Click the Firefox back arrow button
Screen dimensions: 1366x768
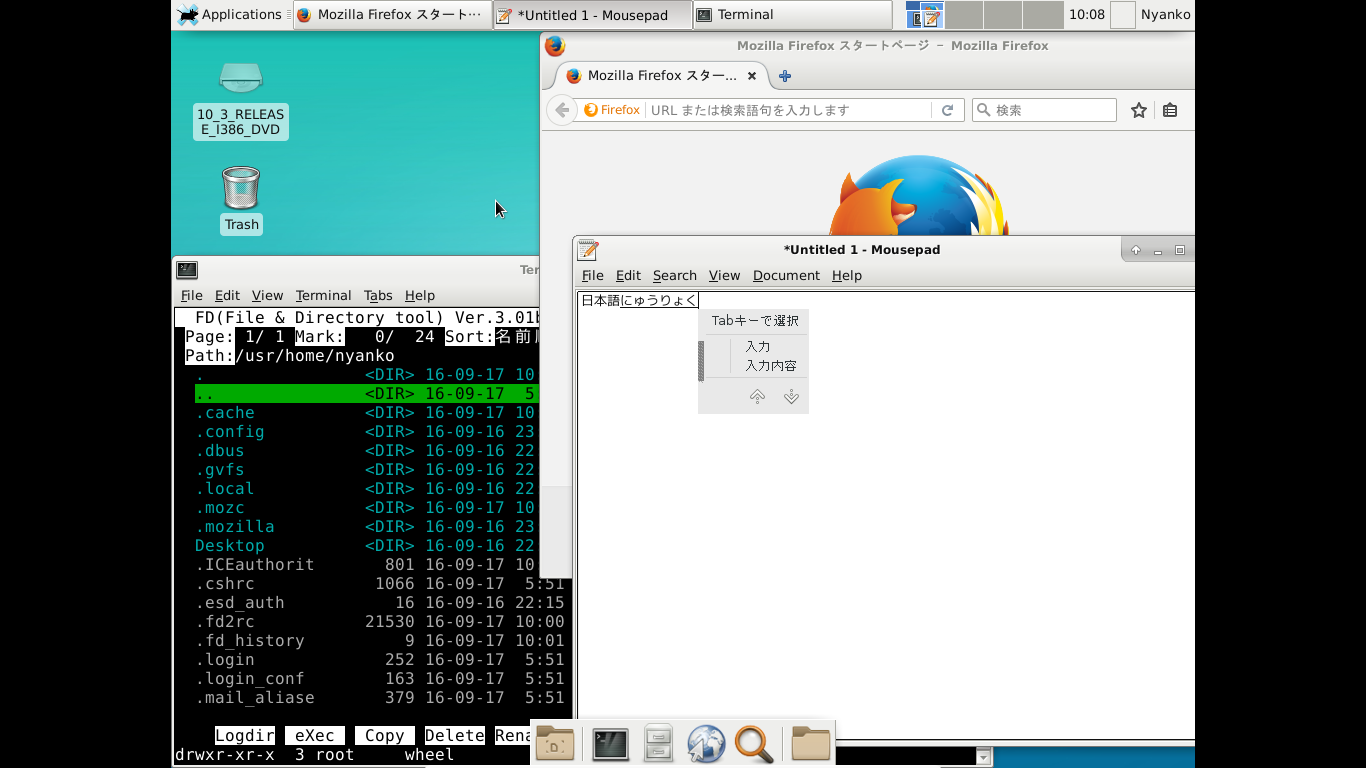pos(562,110)
